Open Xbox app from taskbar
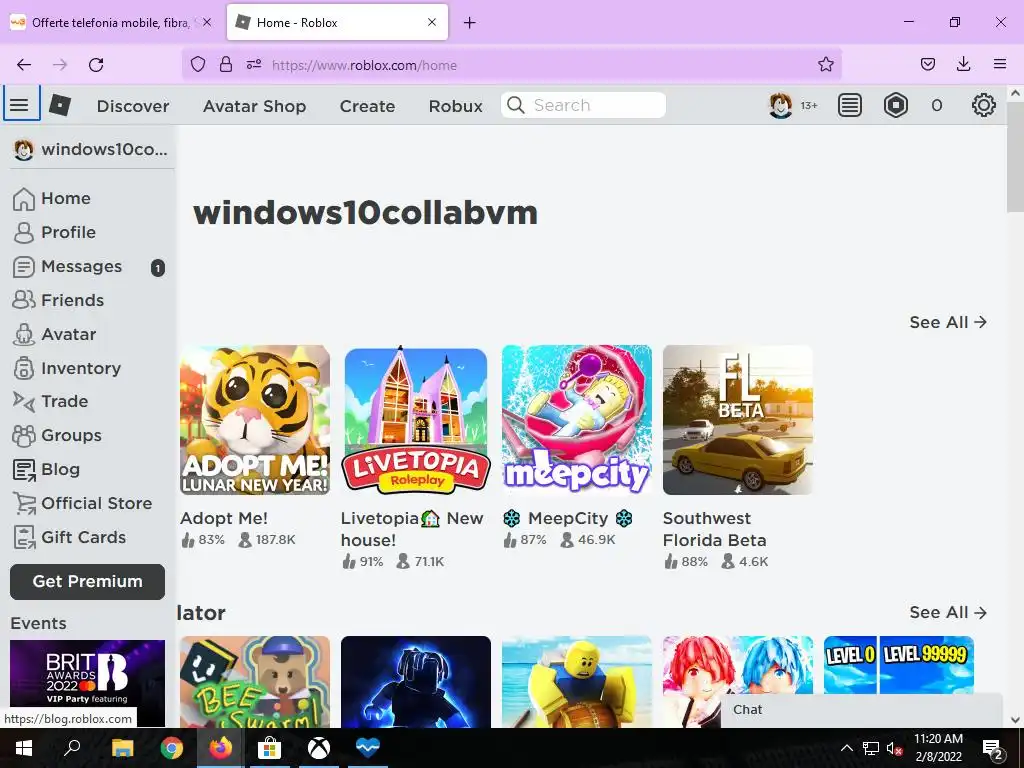 pyautogui.click(x=319, y=748)
